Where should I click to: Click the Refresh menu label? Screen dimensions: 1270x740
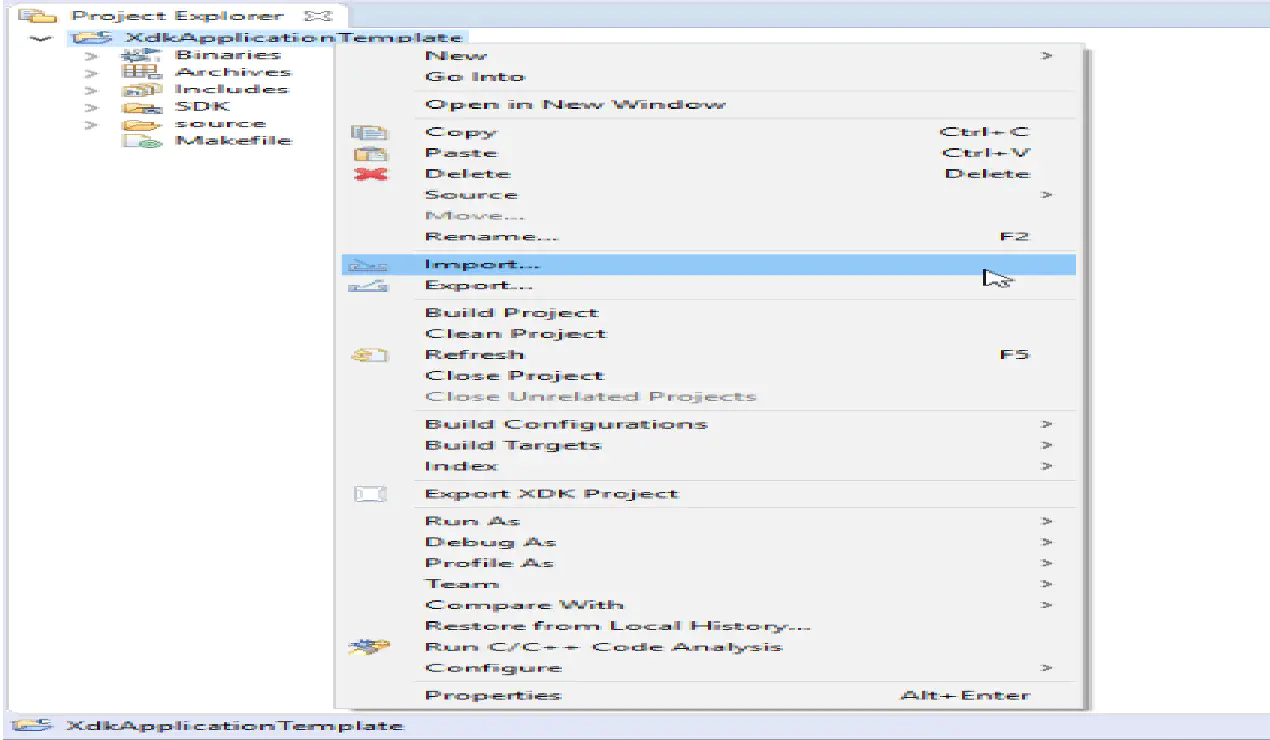(x=474, y=355)
